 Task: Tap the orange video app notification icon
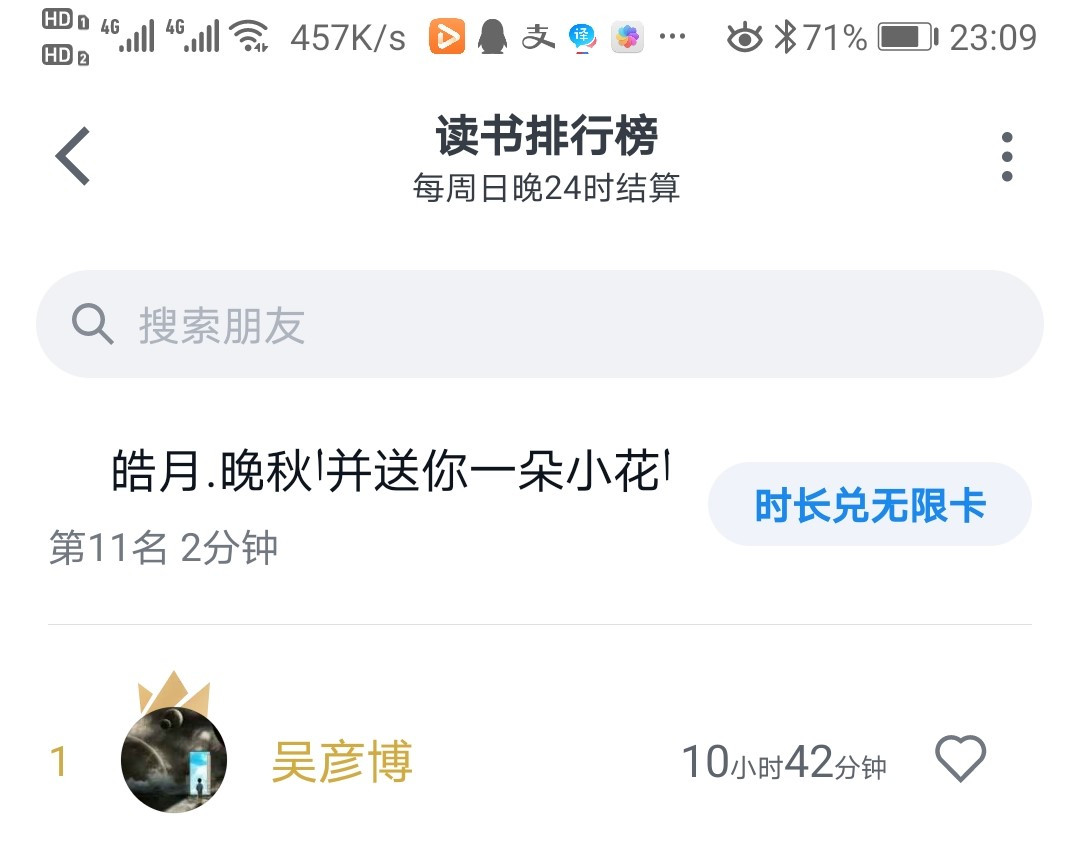coord(446,37)
